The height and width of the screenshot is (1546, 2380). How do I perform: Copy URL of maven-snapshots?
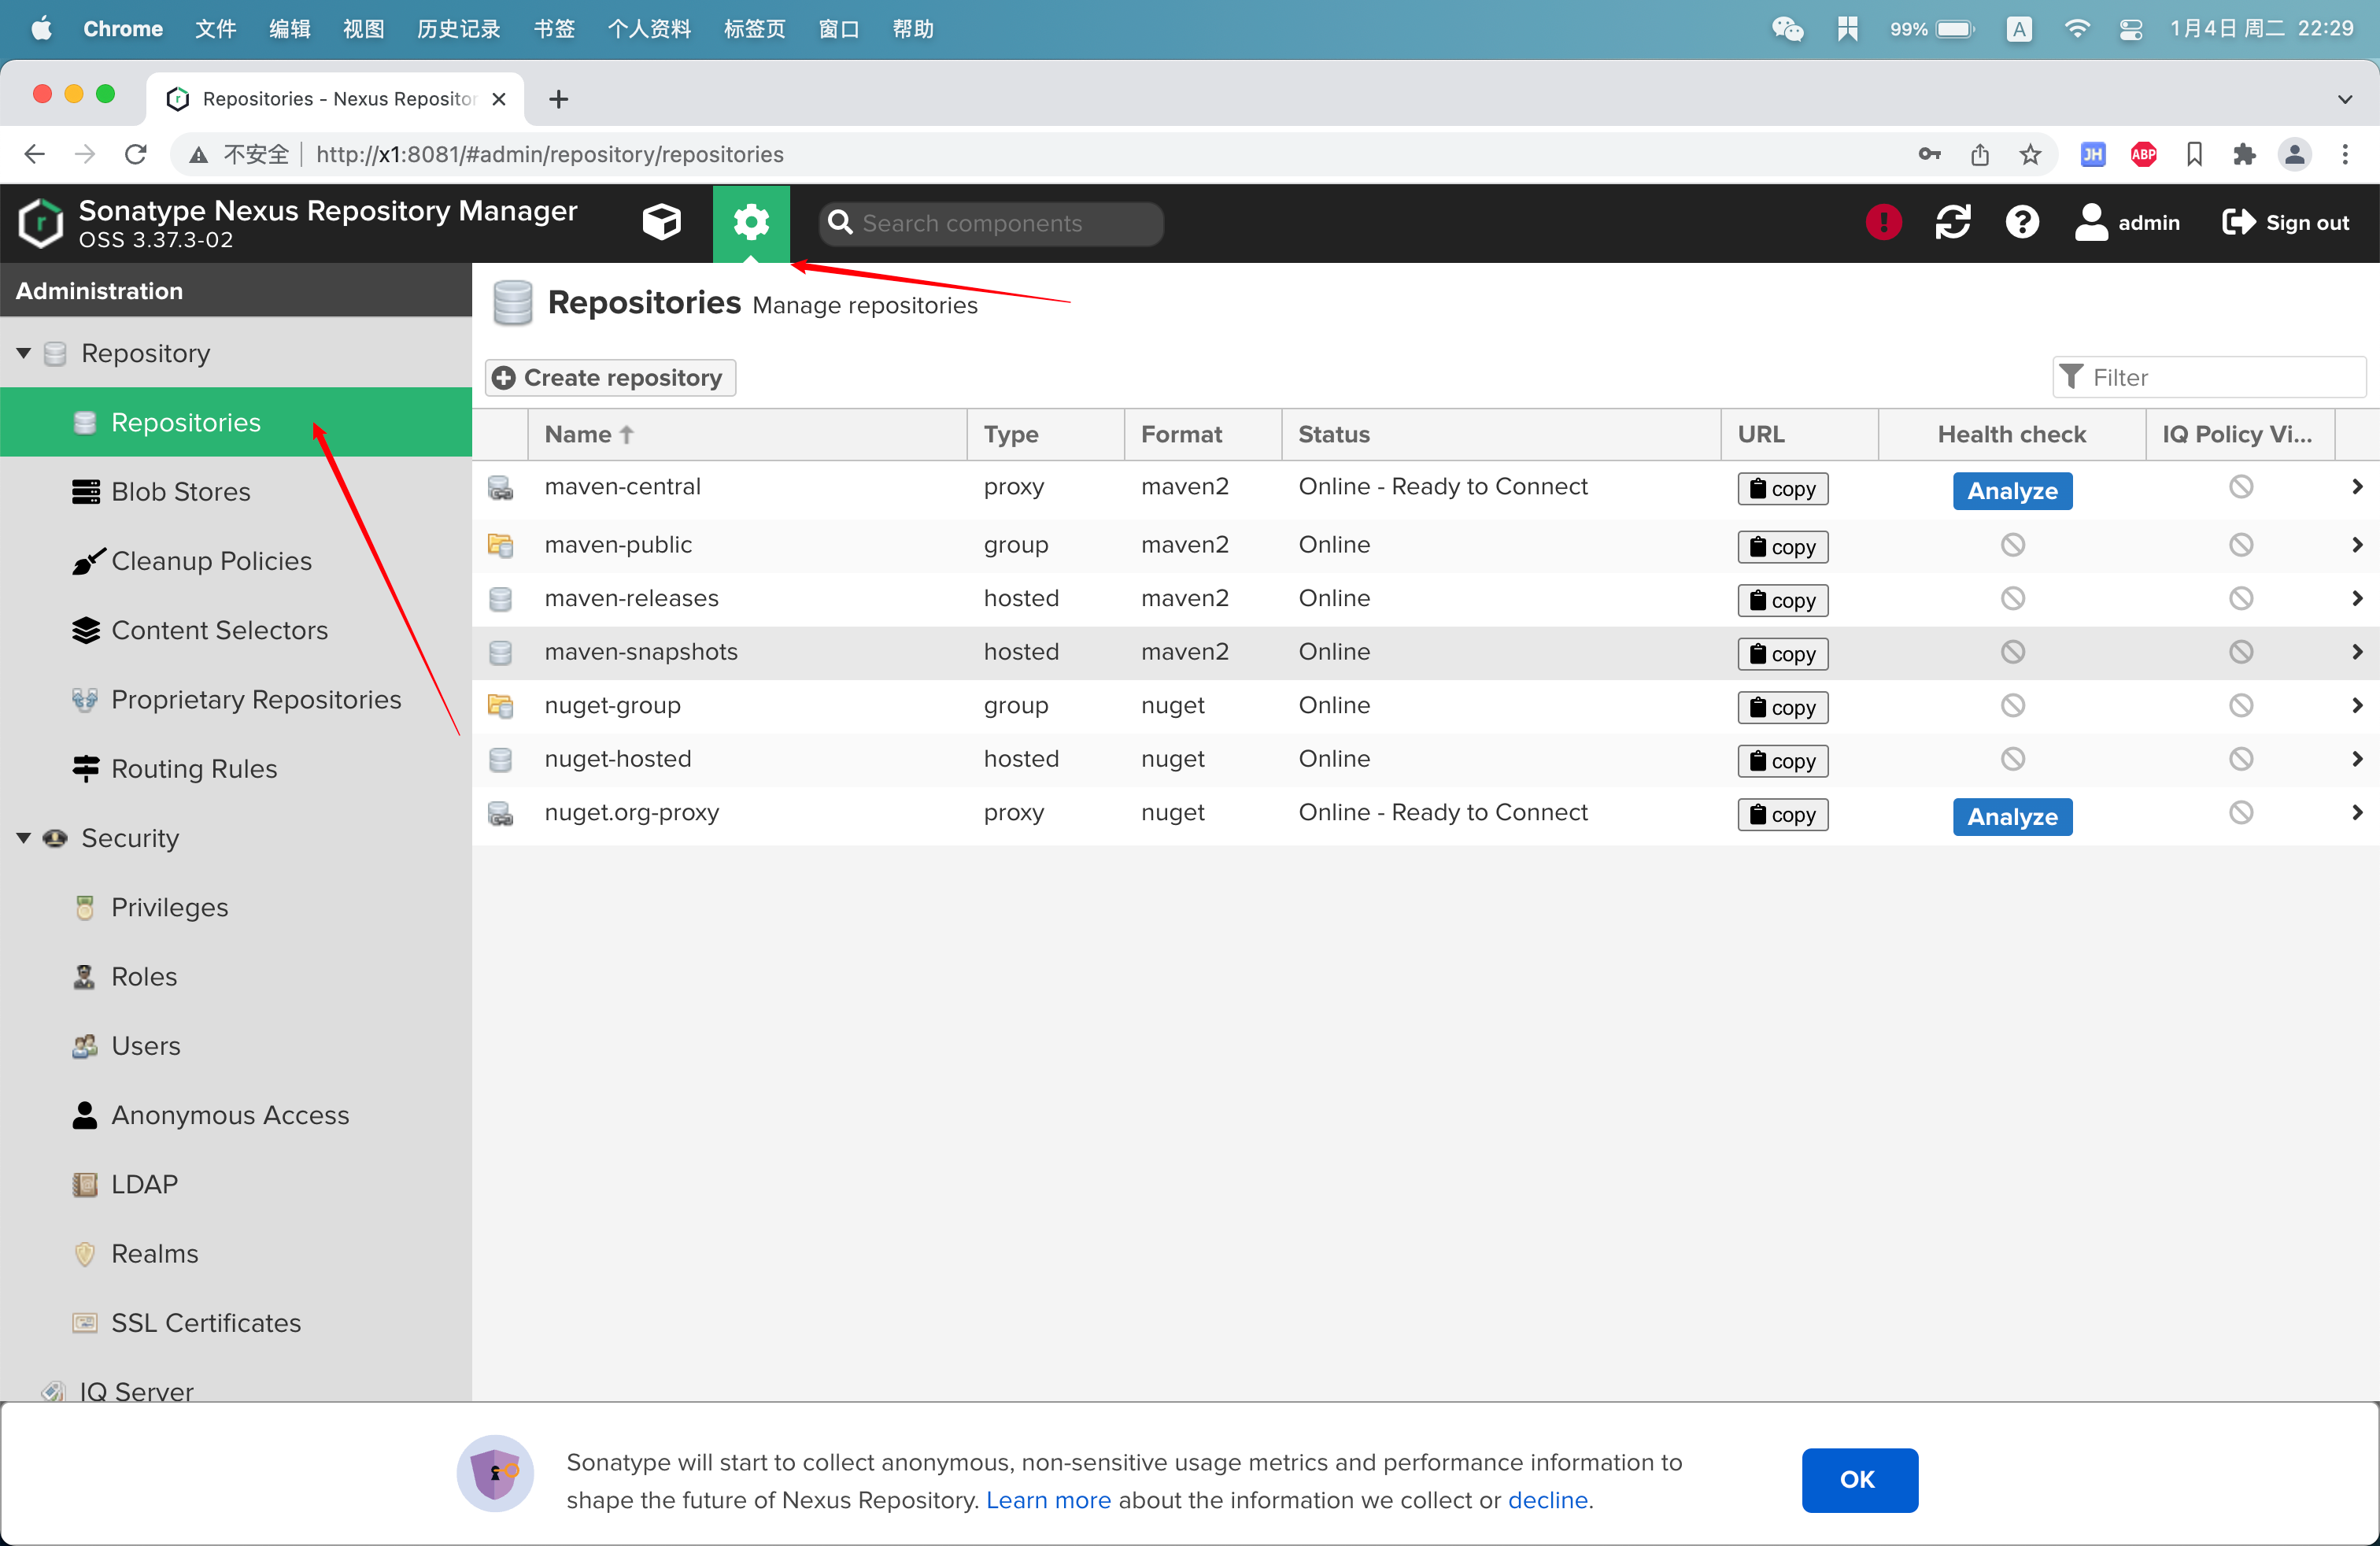tap(1782, 653)
